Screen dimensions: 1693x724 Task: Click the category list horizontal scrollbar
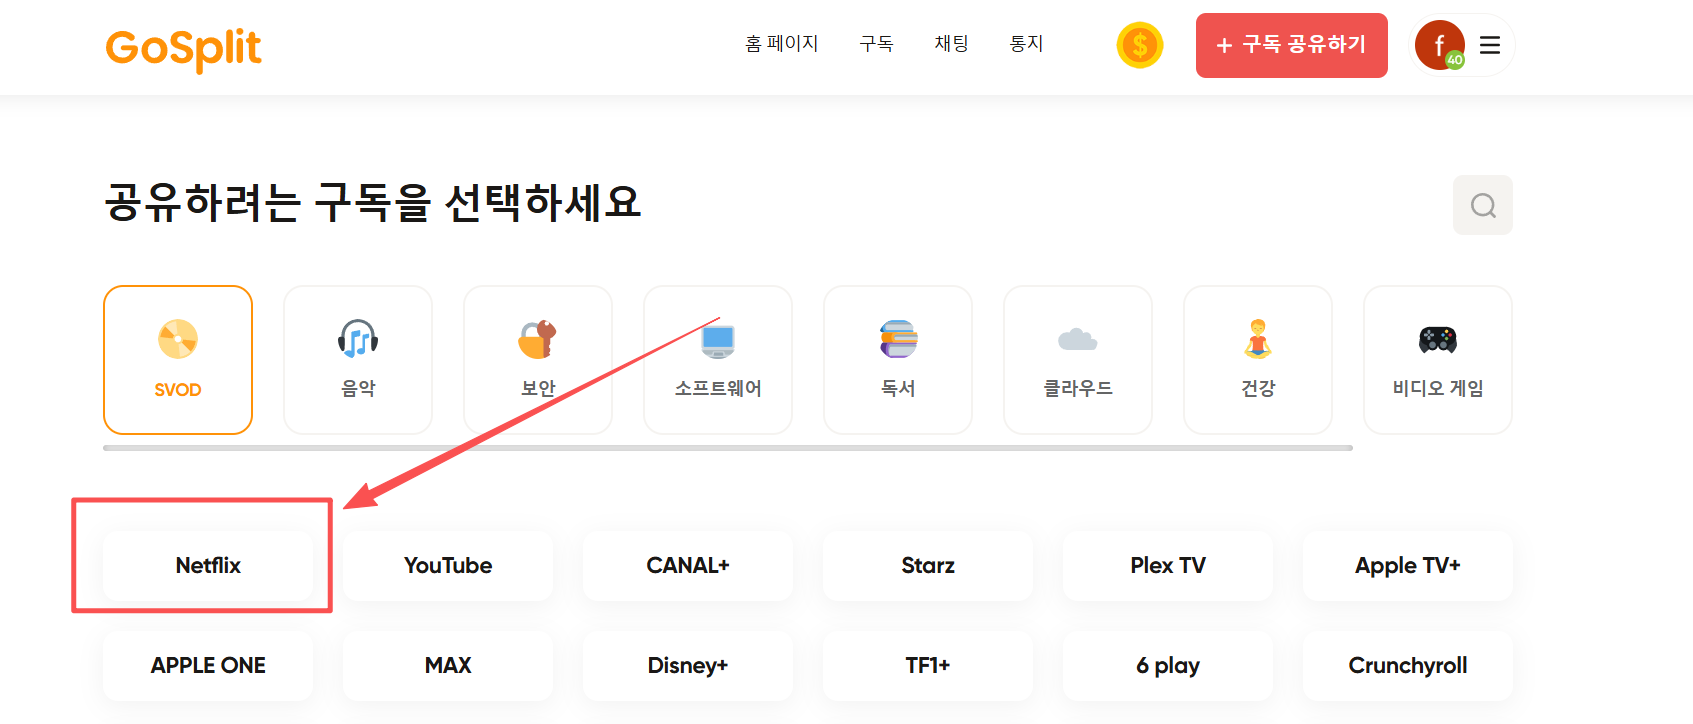(x=728, y=448)
